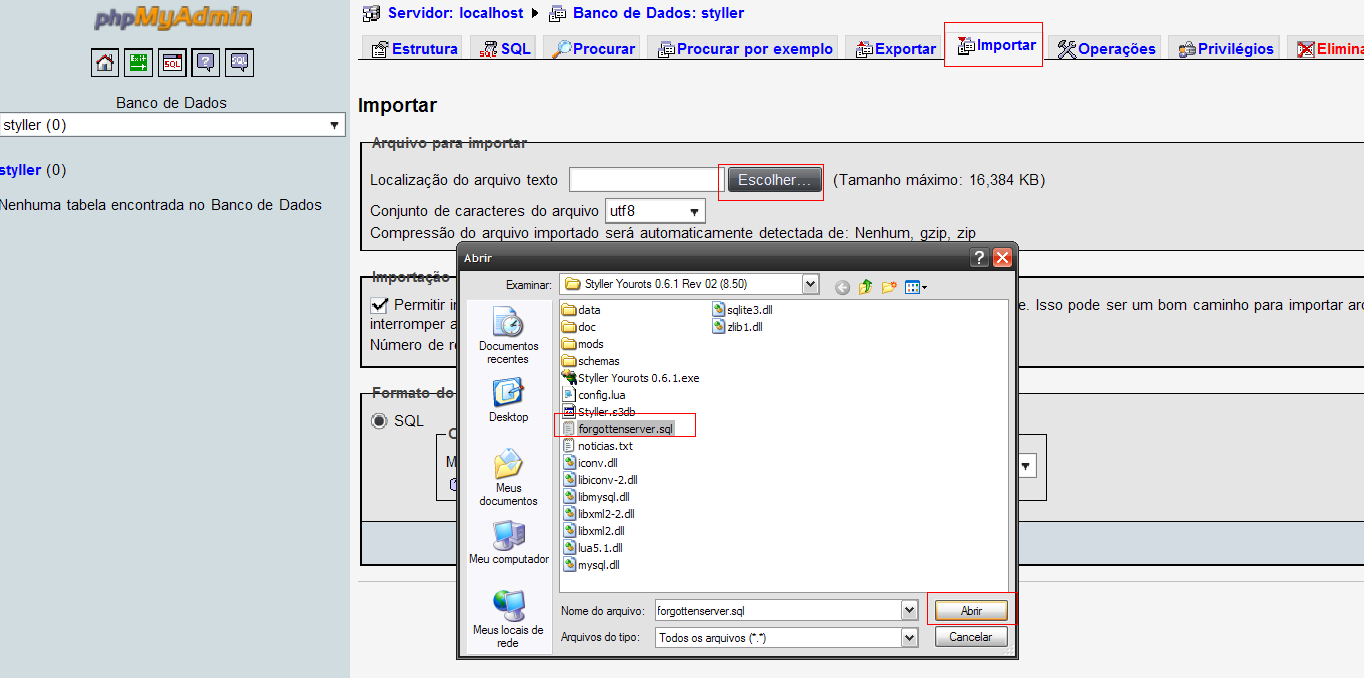1364x678 pixels.
Task: Toggle the Permitir interromper importação checkbox
Action: point(380,305)
